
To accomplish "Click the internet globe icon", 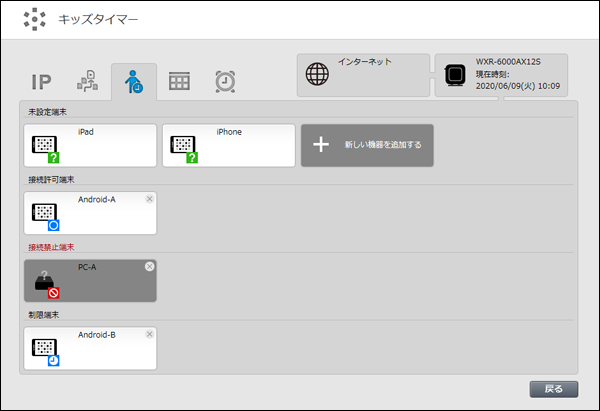I will coord(317,74).
